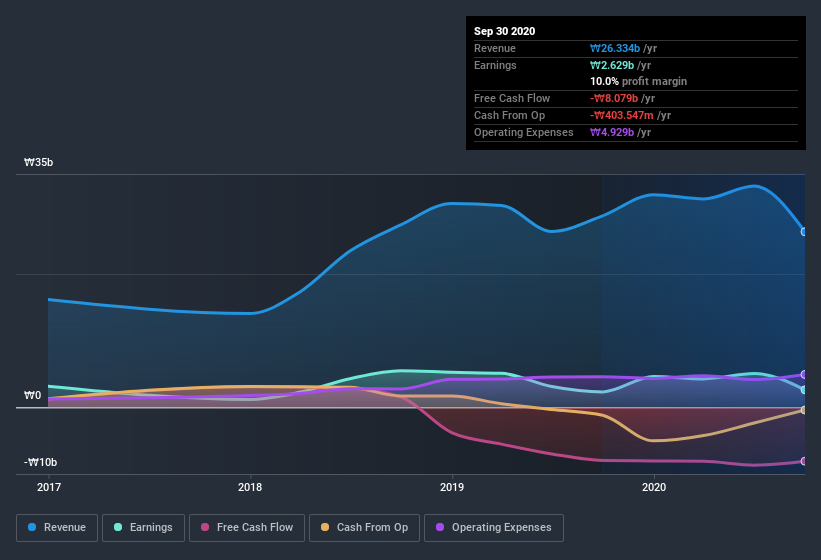The height and width of the screenshot is (560, 821).
Task: Click the -₩8.079b free cash flow value
Action: 614,98
